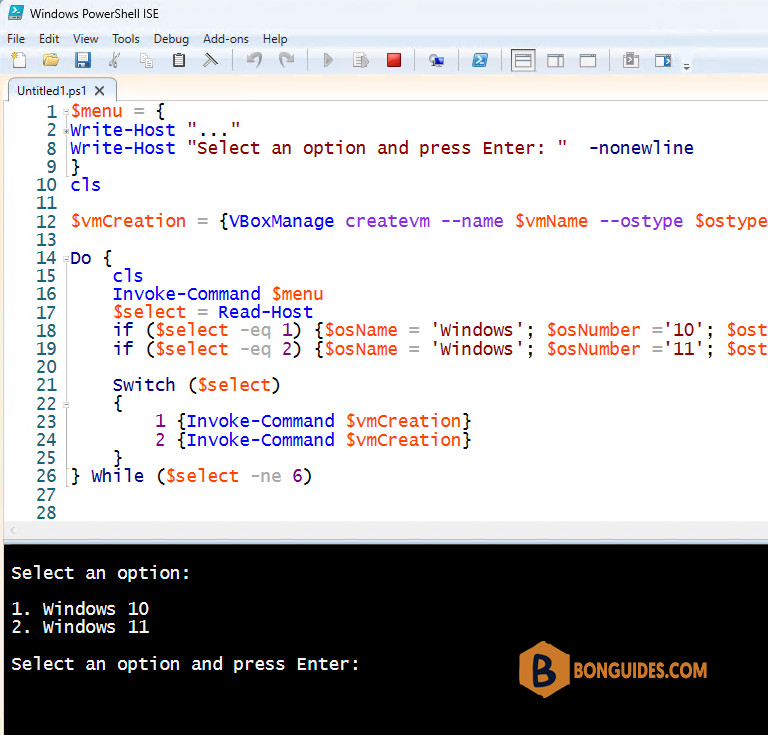Start PowerShell in a separate window icon
The image size is (768, 735).
point(480,60)
